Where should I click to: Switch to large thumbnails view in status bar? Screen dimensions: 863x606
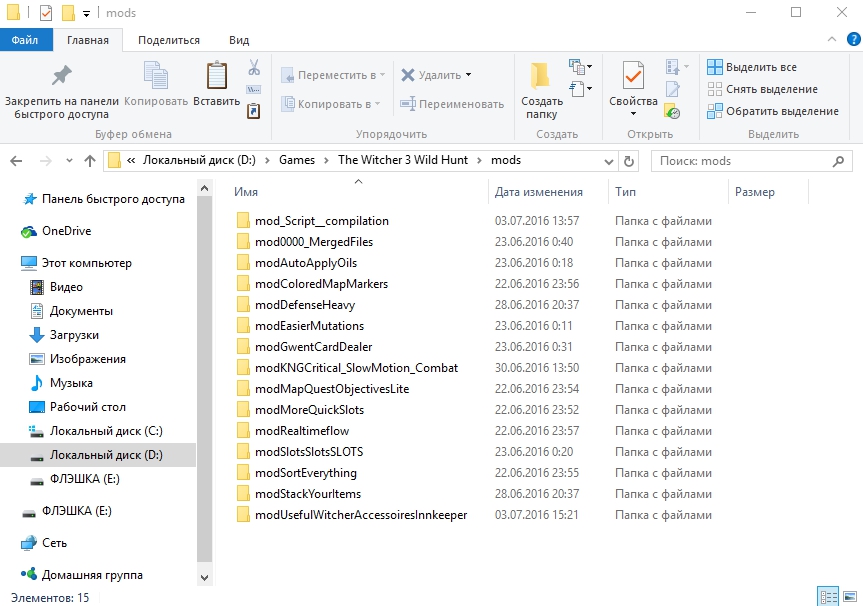tap(849, 597)
